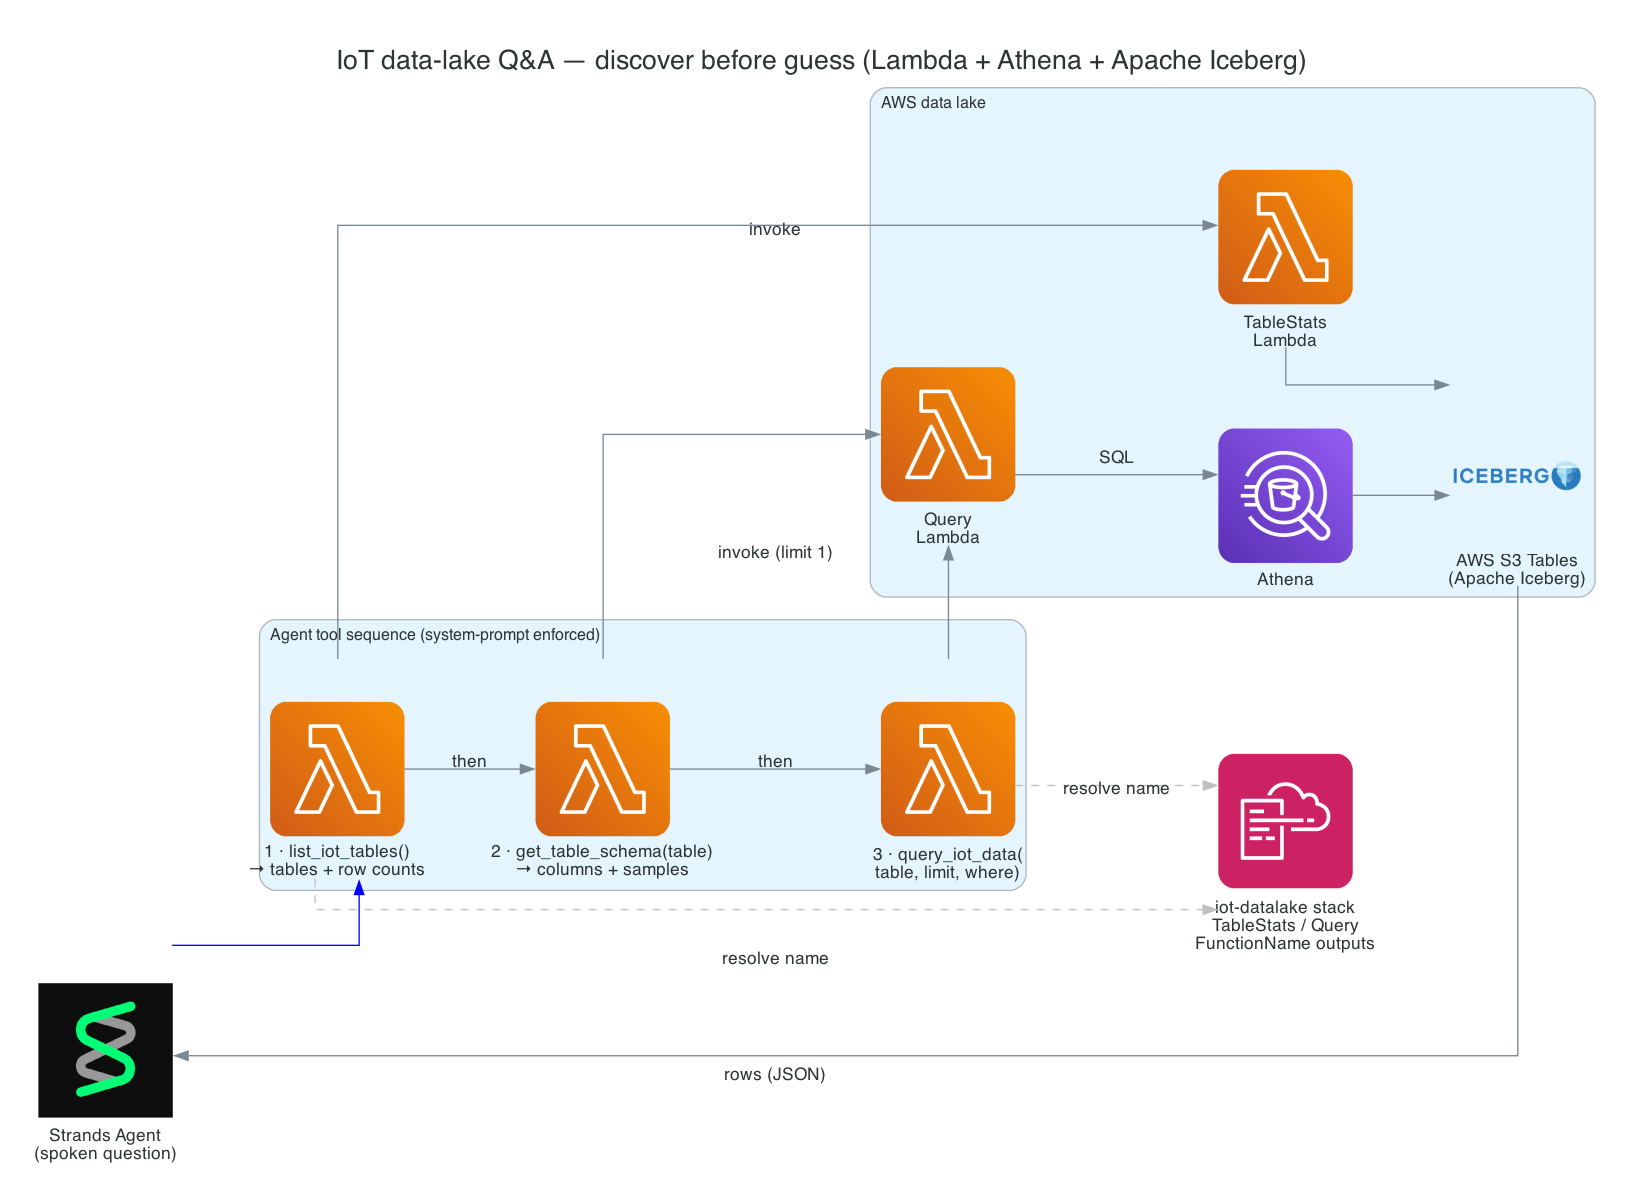The height and width of the screenshot is (1199, 1644).
Task: Click the 'Athena' caption
Action: tap(1285, 579)
